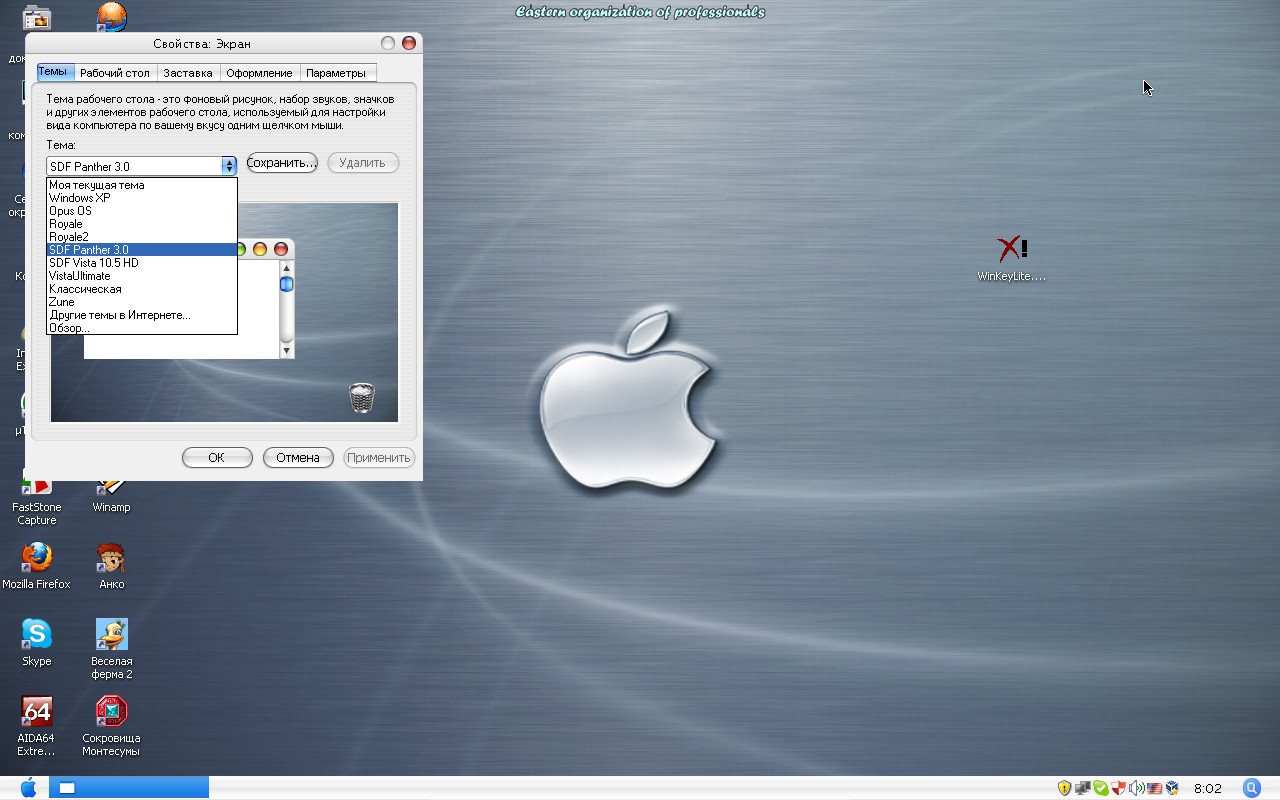Click the Удалить button
The width and height of the screenshot is (1280, 800).
click(x=363, y=162)
